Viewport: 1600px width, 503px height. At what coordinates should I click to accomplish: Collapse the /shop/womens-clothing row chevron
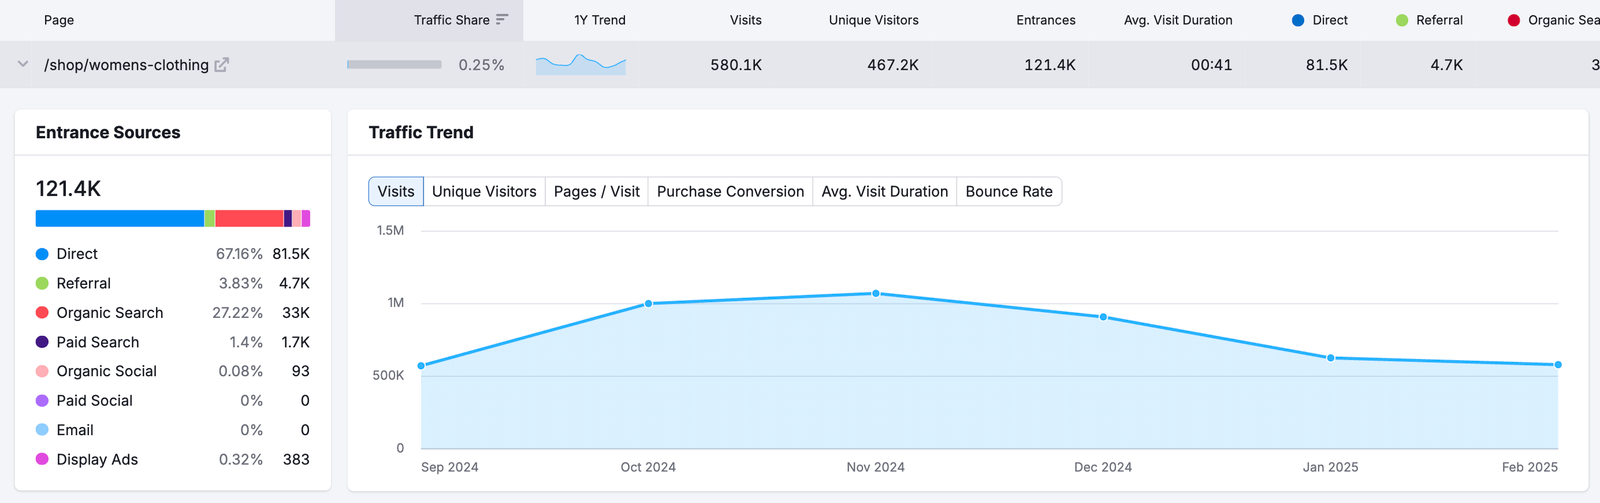22,65
